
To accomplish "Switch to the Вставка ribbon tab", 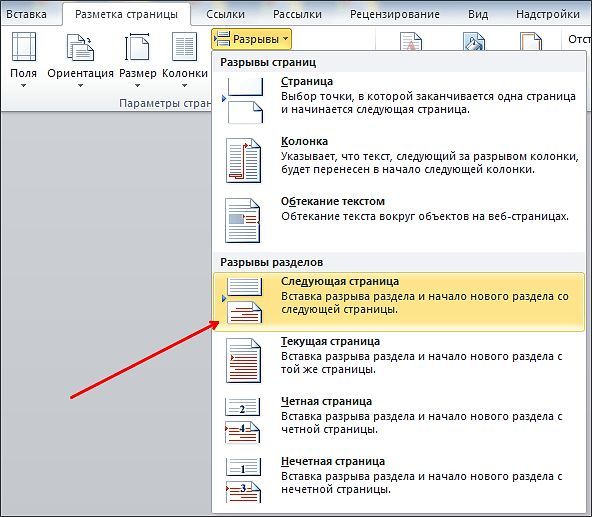I will [x=26, y=14].
